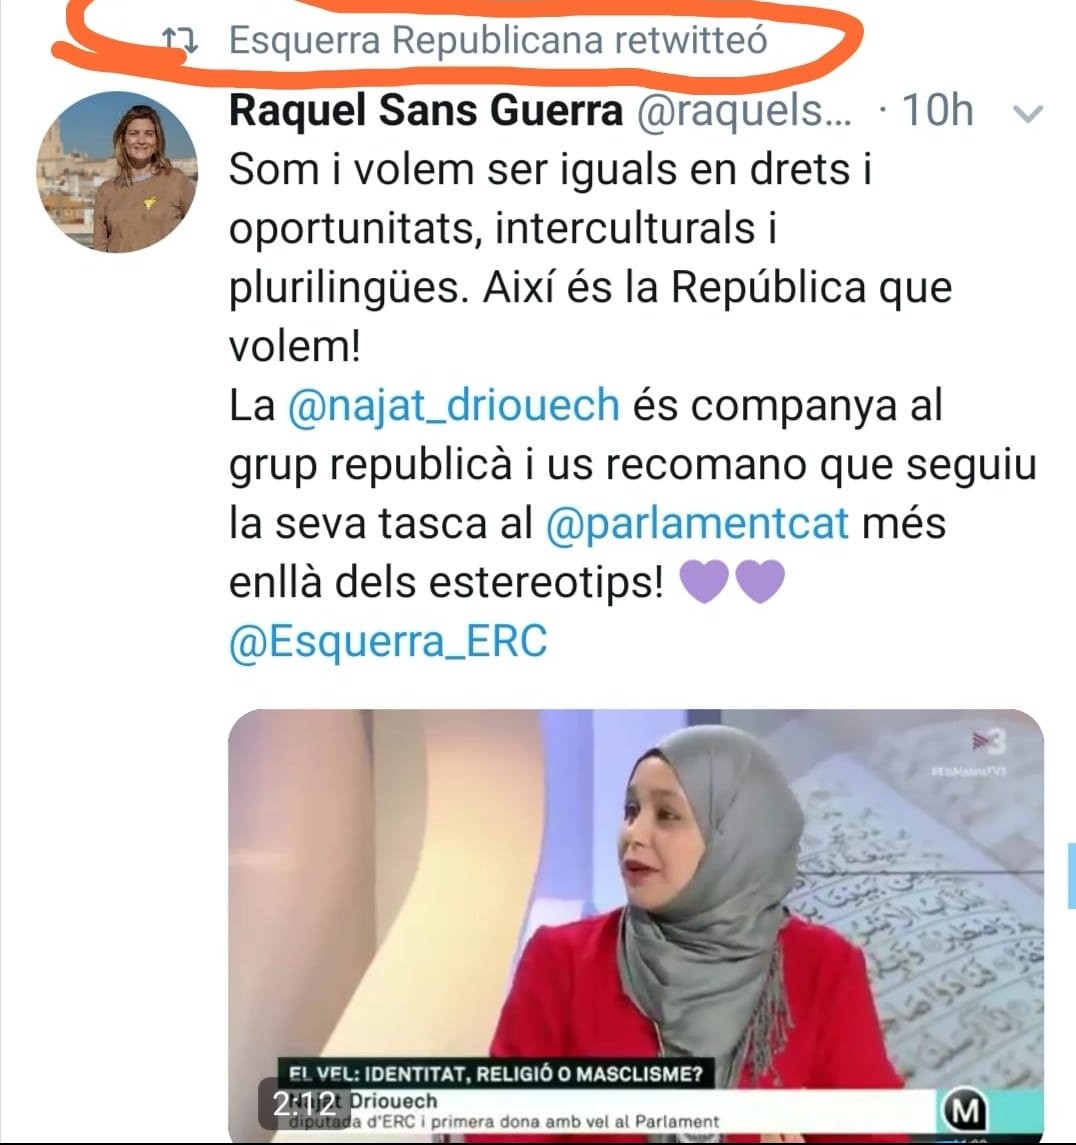Open the @najat_driouech mention

click(x=453, y=406)
